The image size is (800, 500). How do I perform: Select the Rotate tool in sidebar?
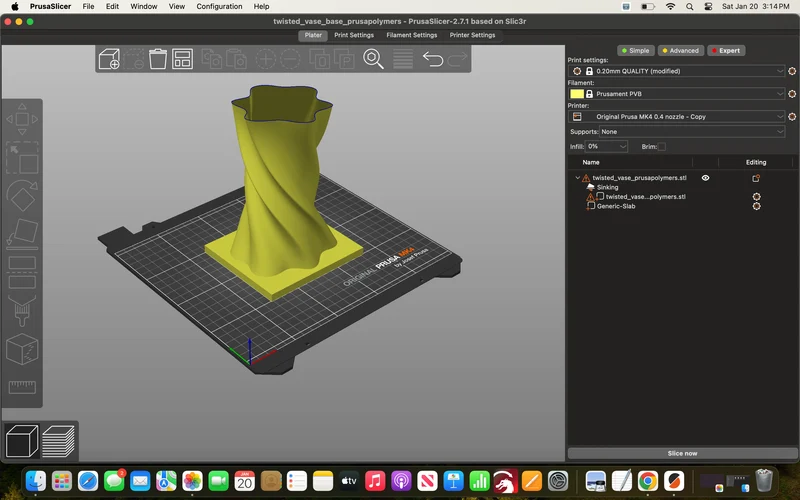tap(22, 195)
